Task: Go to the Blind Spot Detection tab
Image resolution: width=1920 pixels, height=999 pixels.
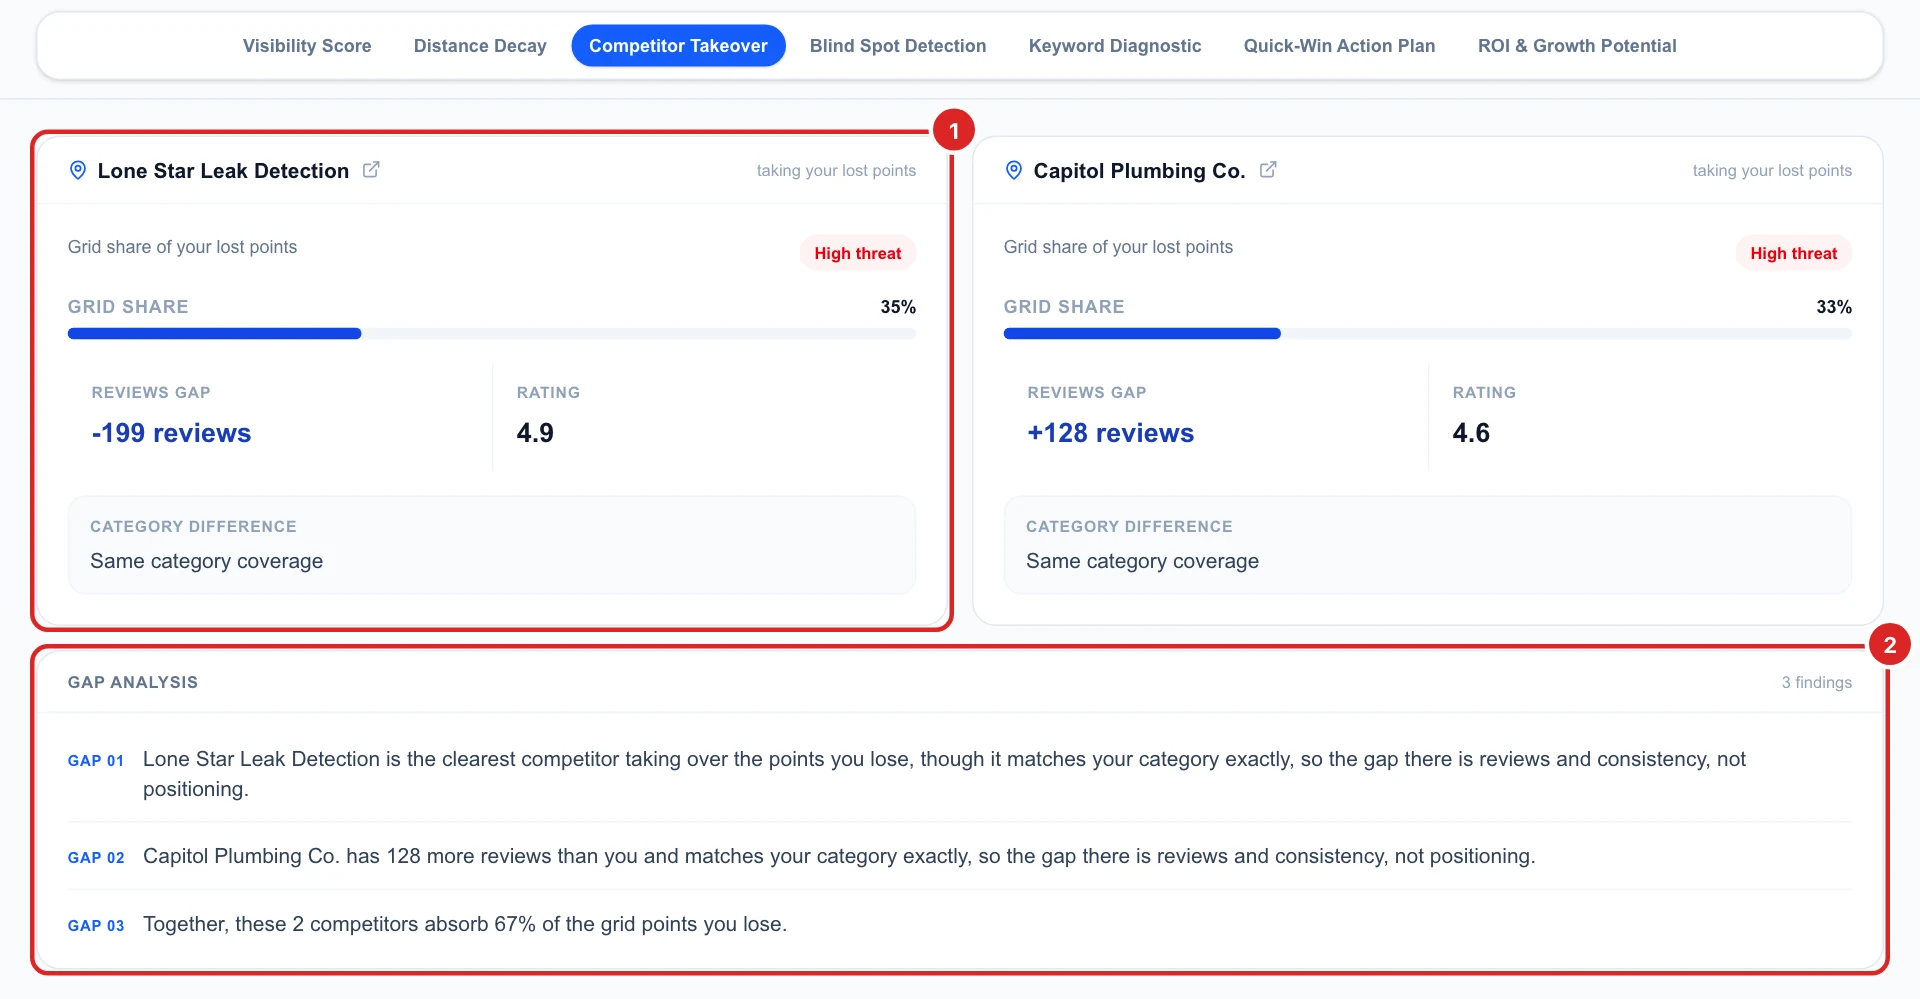Action: (898, 46)
